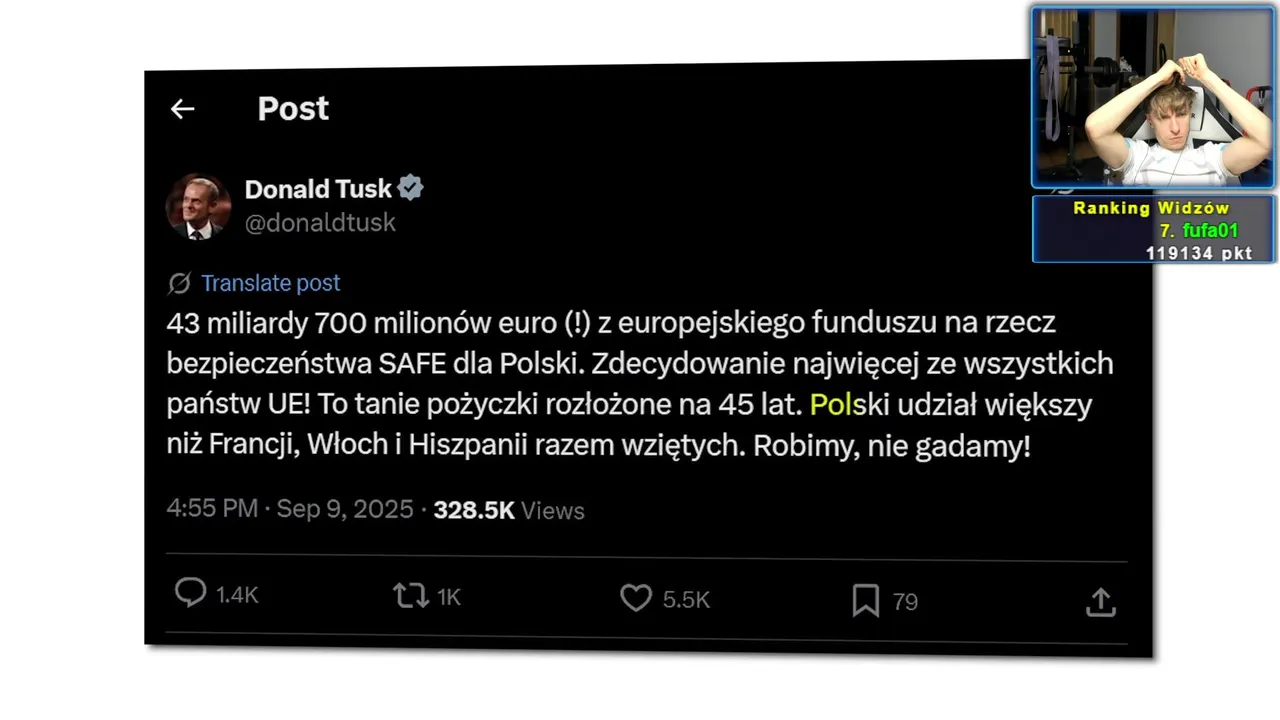Click the 328.5K Views counter
Image resolution: width=1280 pixels, height=720 pixels.
click(x=509, y=510)
